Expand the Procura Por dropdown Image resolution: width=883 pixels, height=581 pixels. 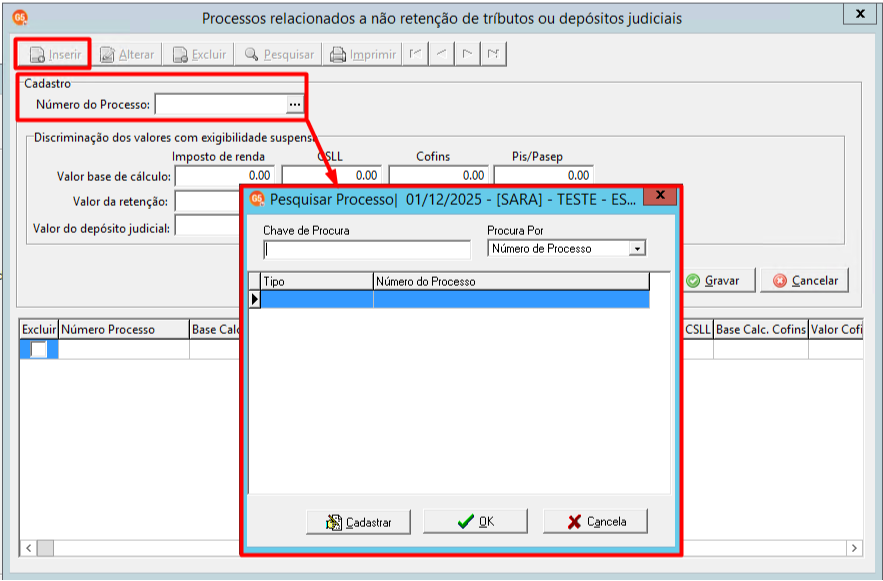click(x=637, y=248)
